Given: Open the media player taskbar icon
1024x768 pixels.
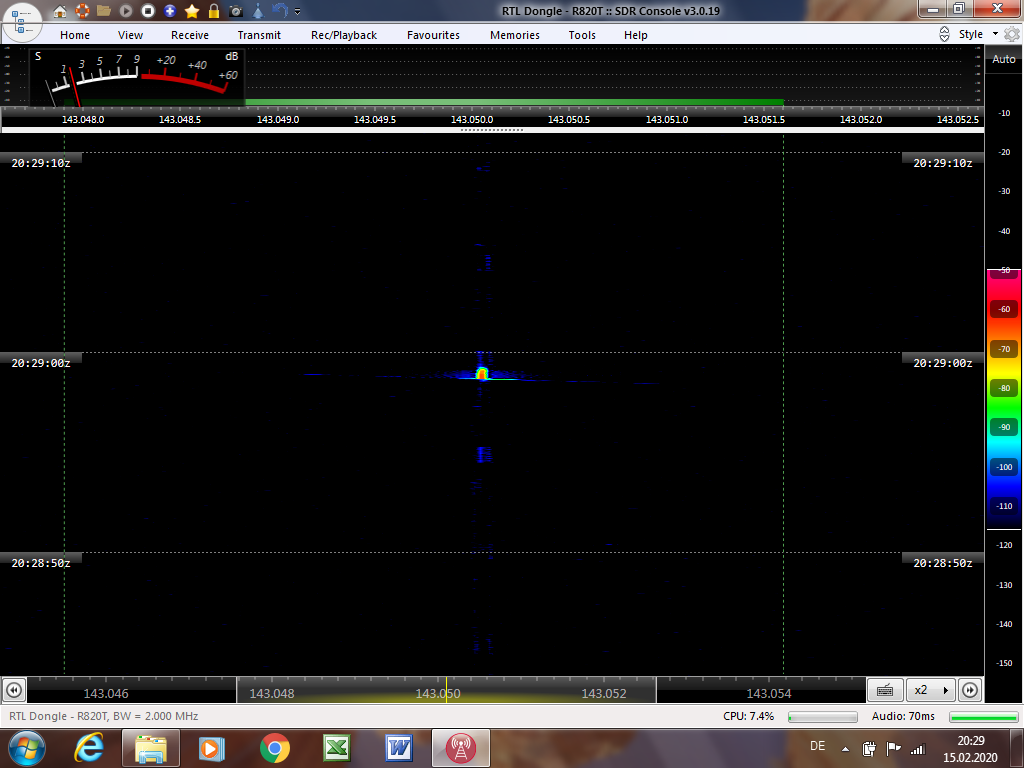Looking at the screenshot, I should [212, 748].
